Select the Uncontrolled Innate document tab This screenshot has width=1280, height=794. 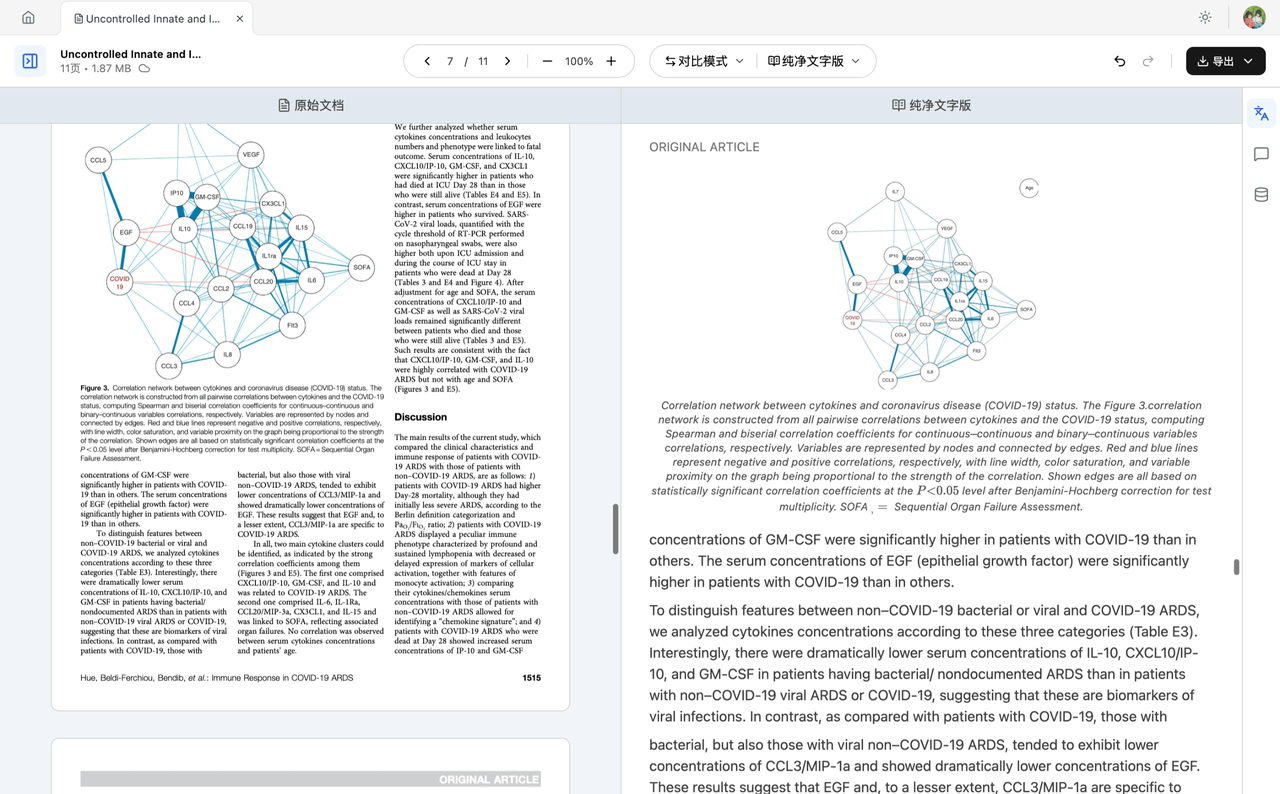[152, 18]
